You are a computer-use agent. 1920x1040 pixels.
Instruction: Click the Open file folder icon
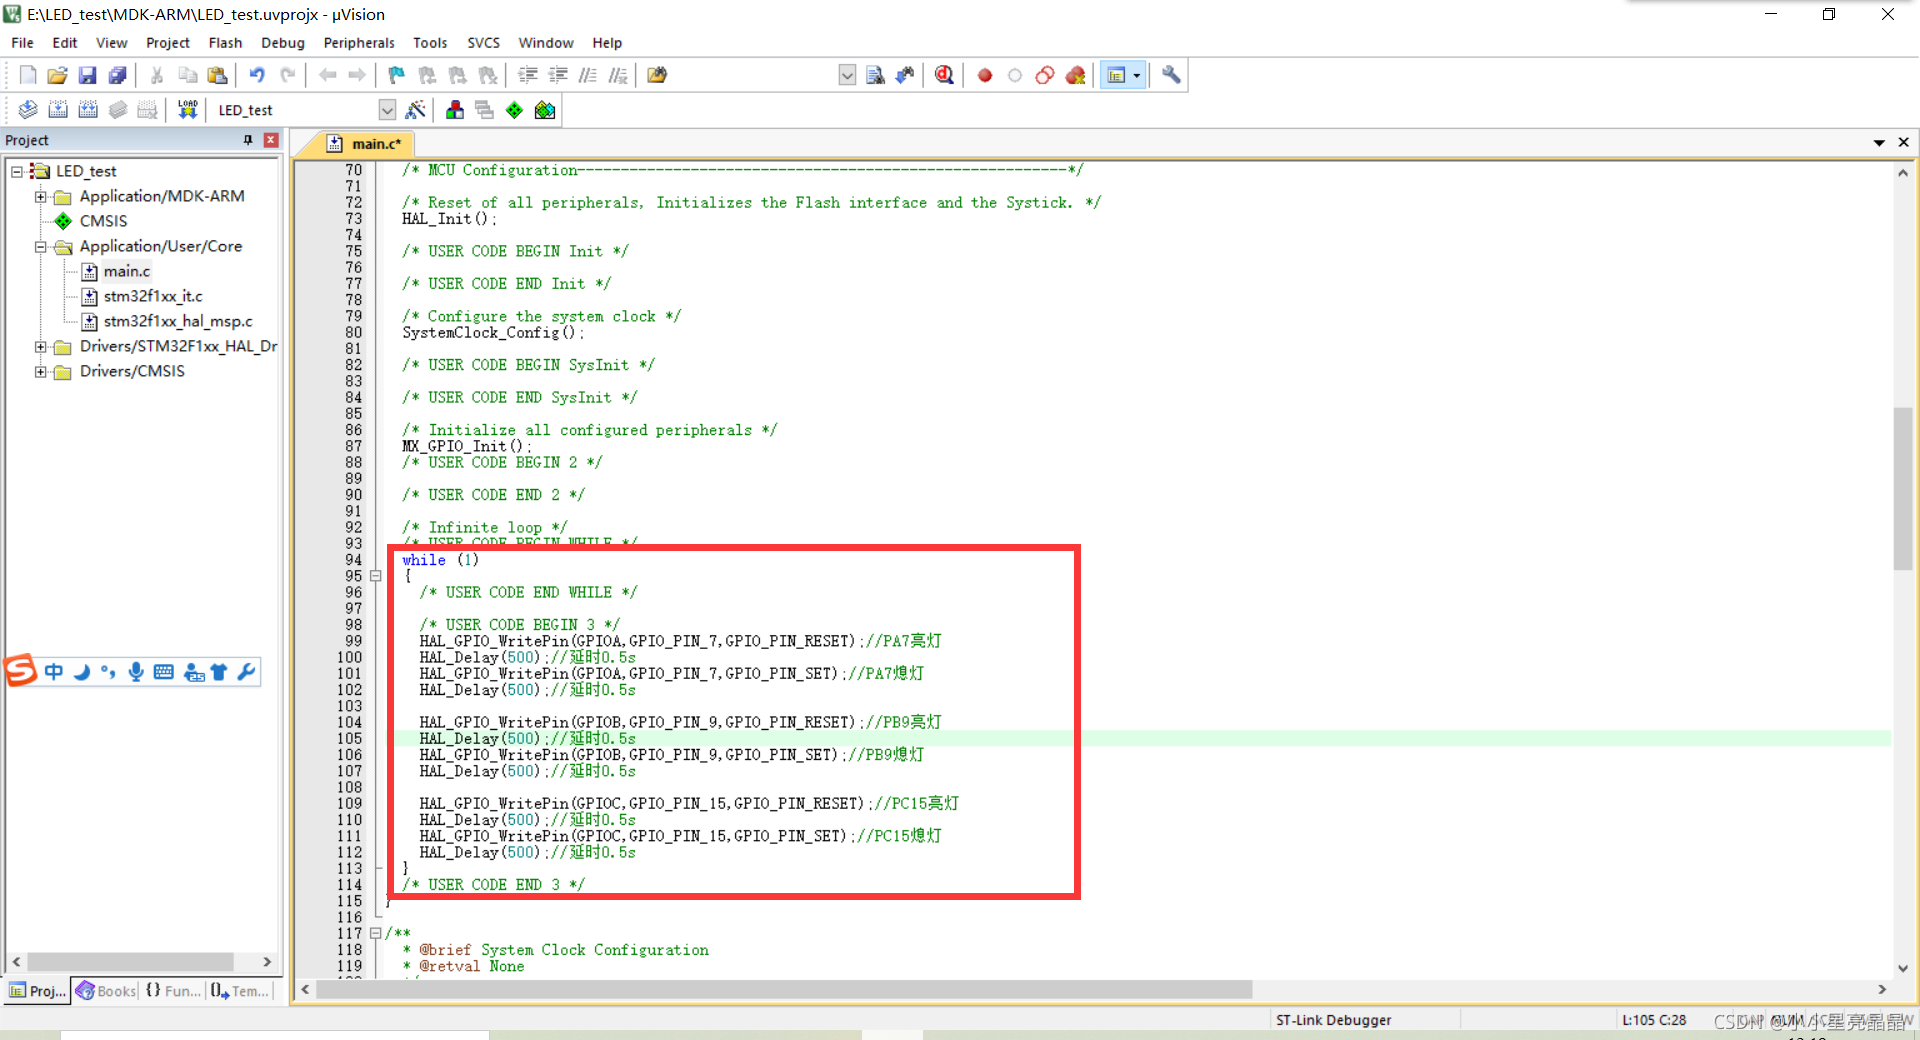pyautogui.click(x=57, y=75)
